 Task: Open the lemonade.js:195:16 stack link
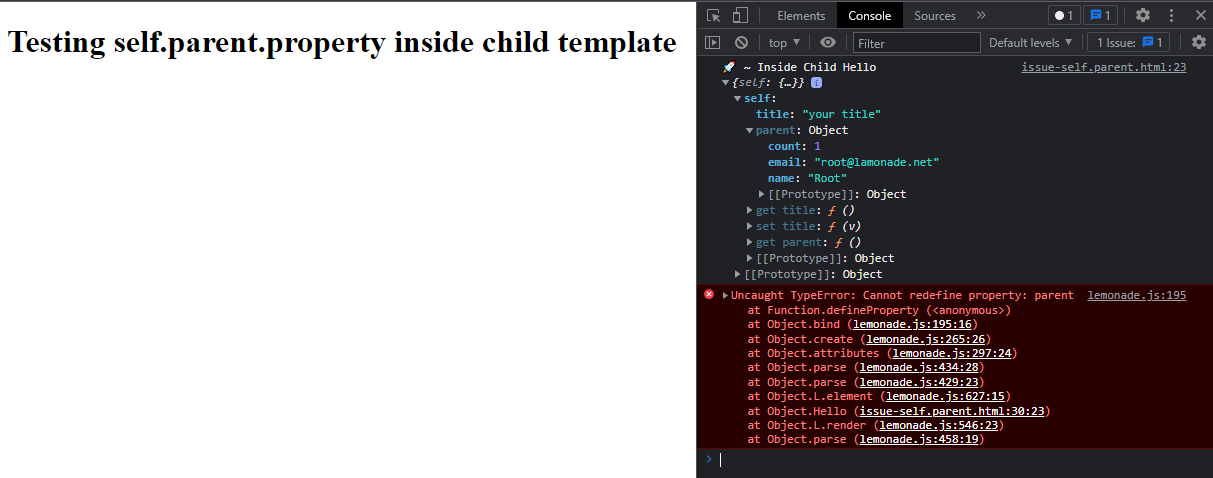[912, 324]
